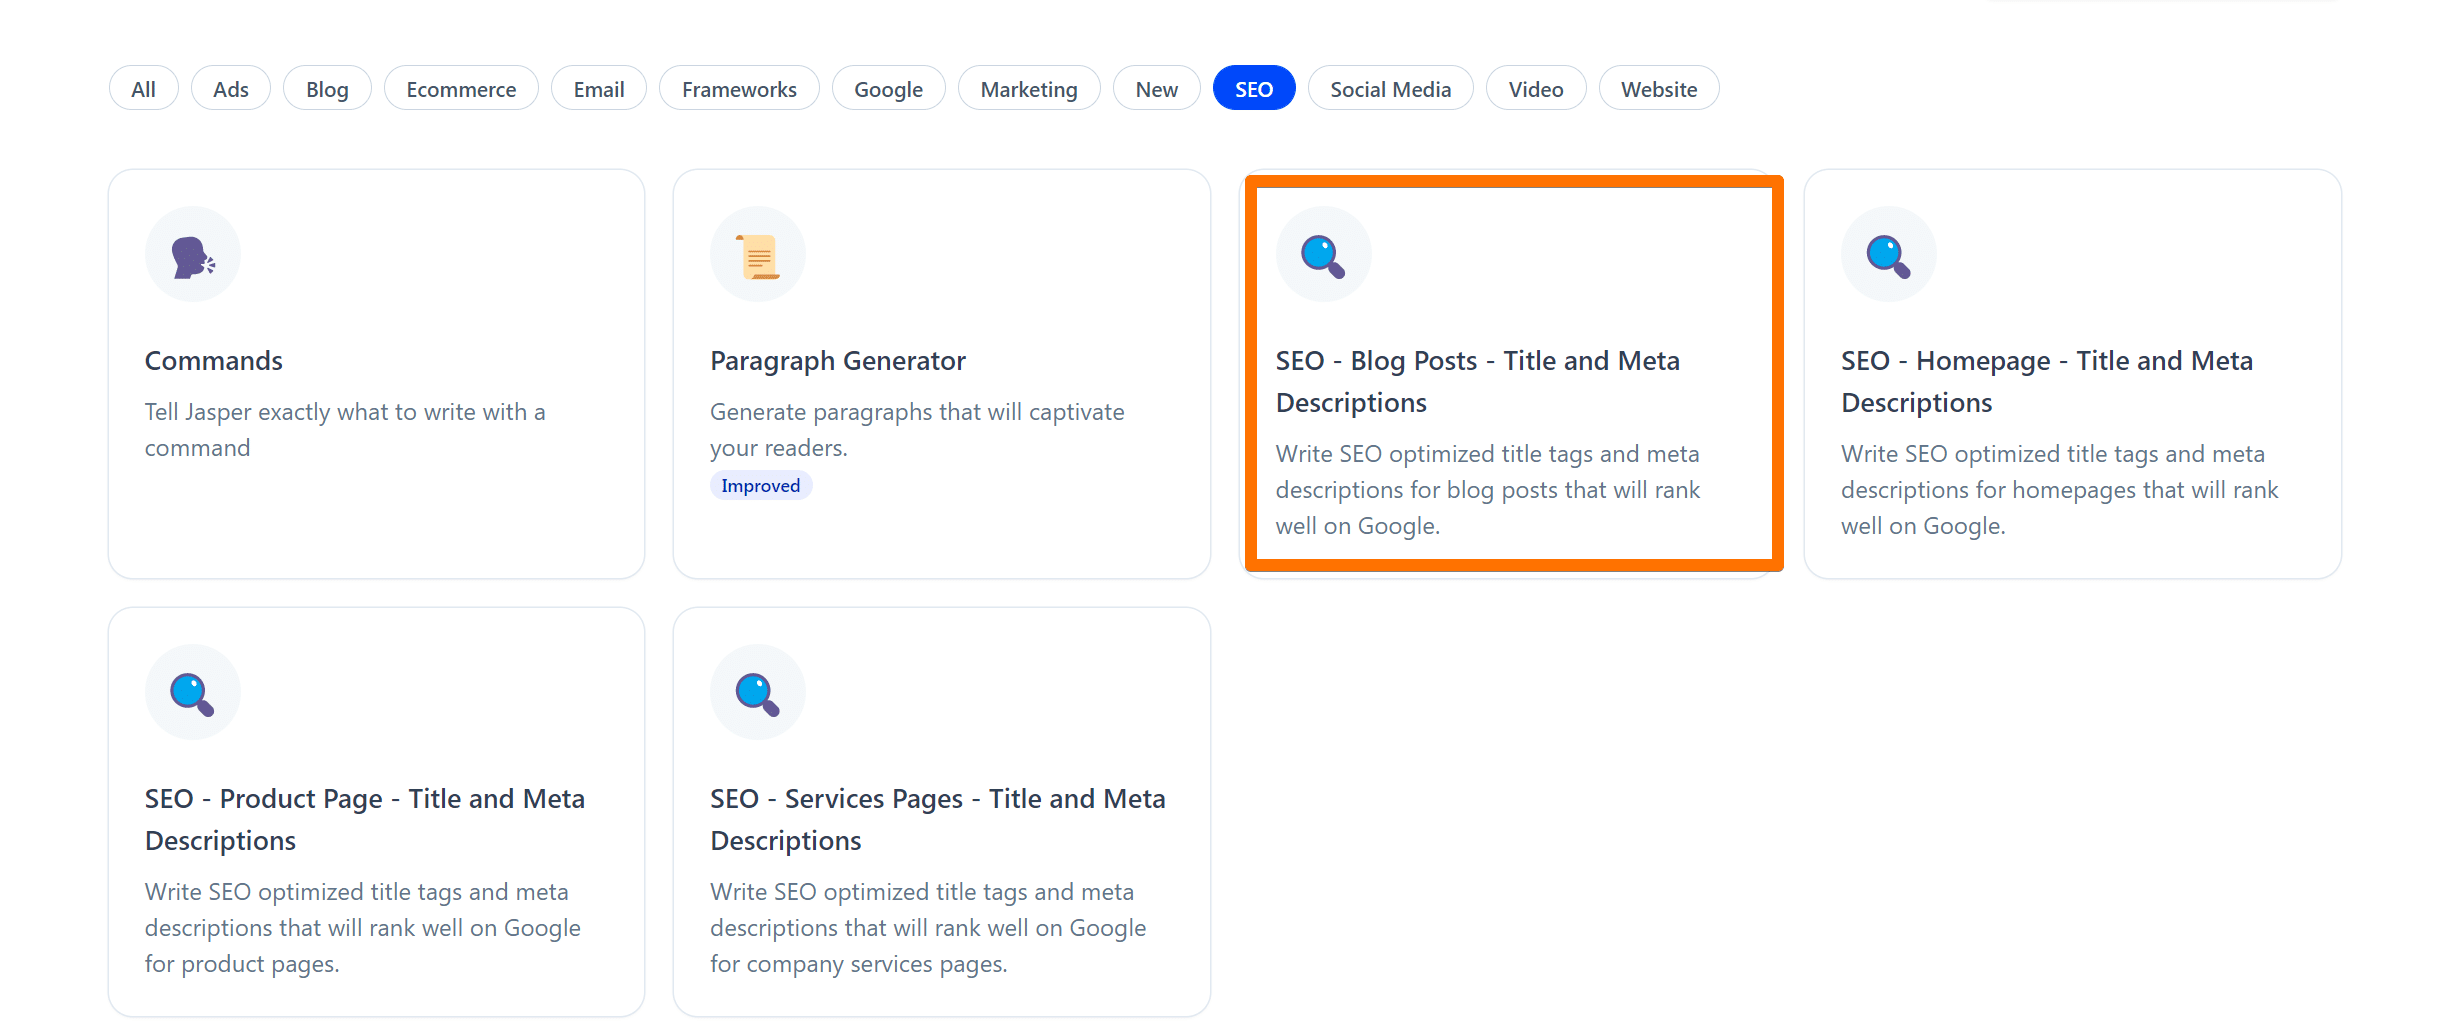
Task: Filter by Google templates
Action: coord(888,89)
